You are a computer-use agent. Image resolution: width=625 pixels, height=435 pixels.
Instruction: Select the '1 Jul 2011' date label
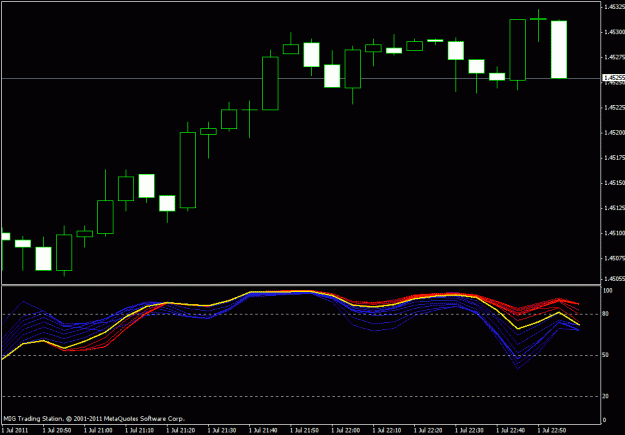pyautogui.click(x=15, y=431)
